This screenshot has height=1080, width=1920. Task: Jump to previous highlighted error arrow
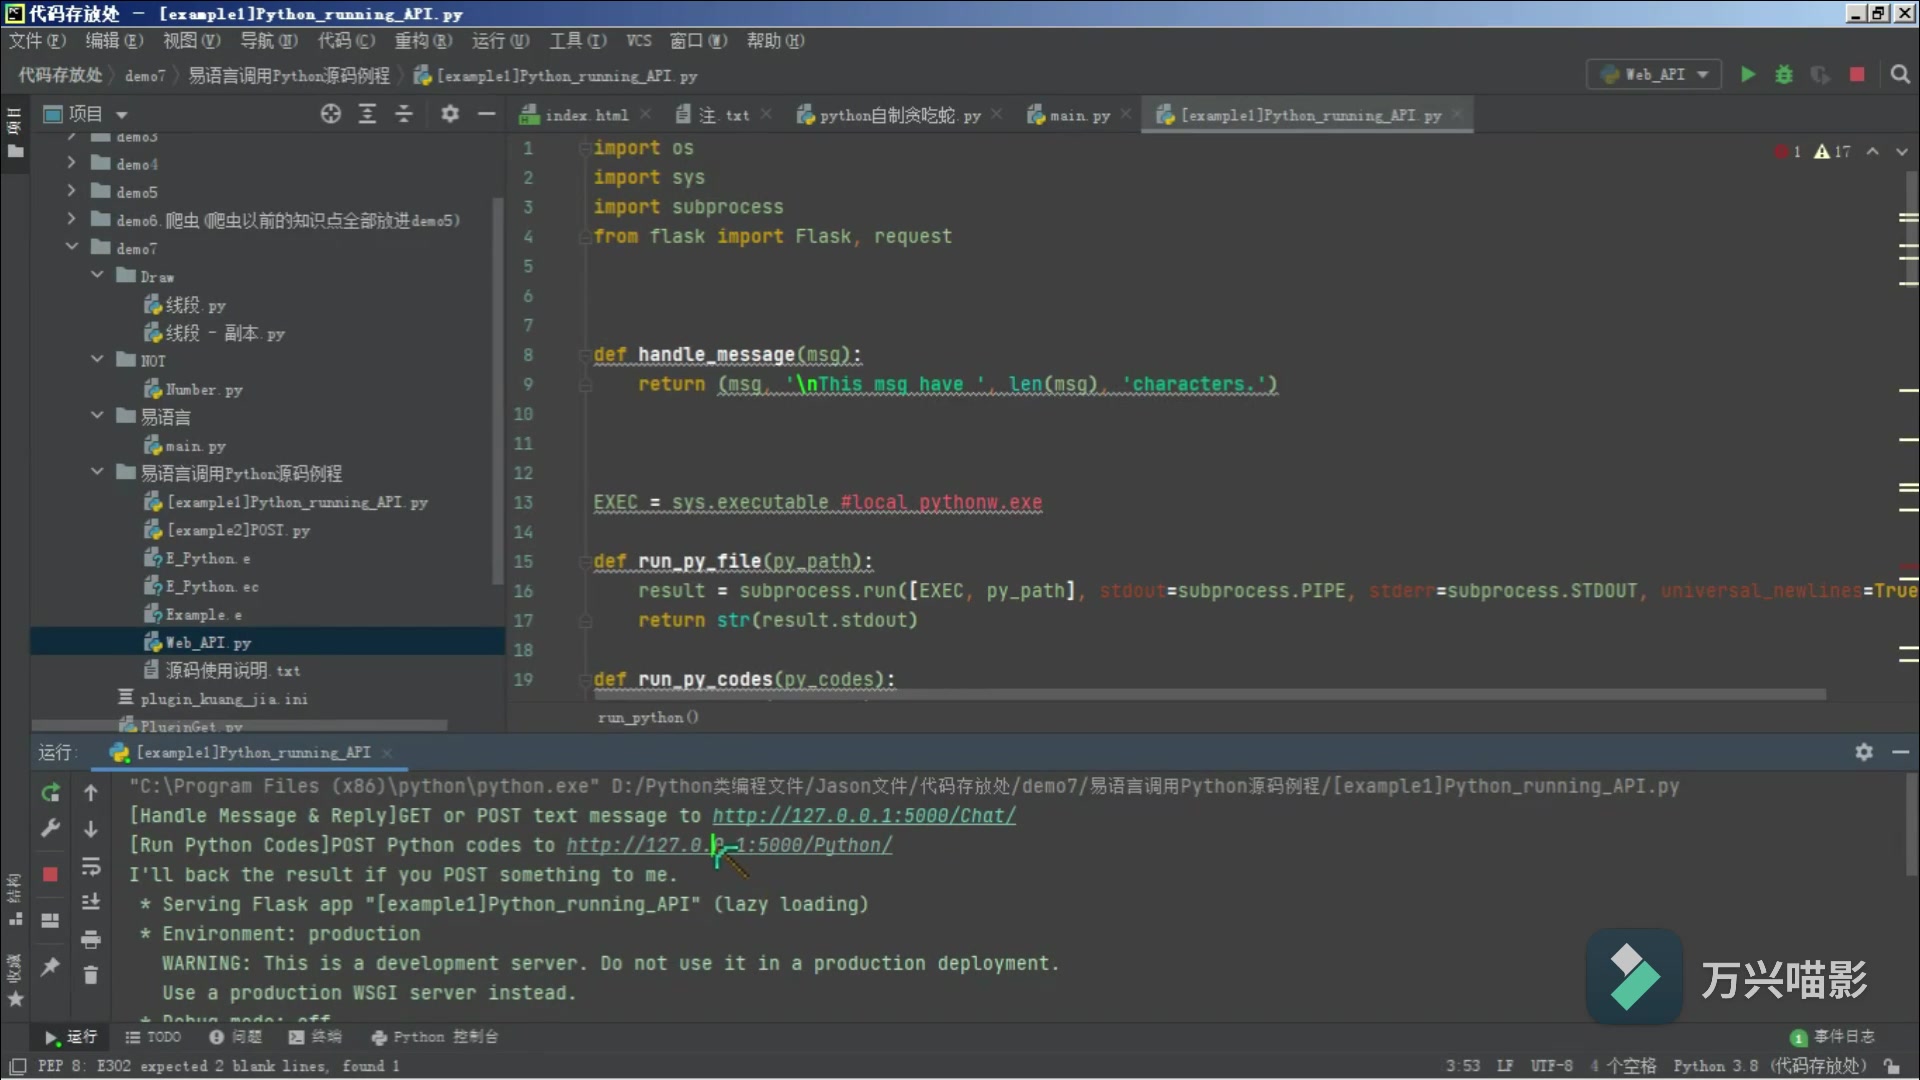pyautogui.click(x=1872, y=152)
